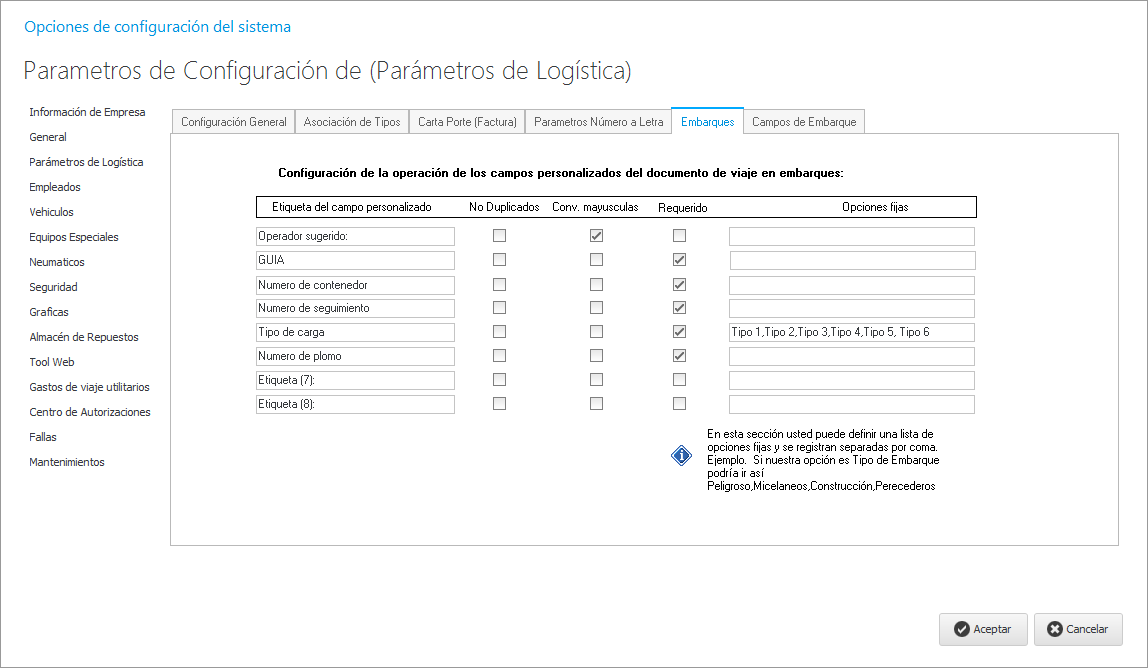This screenshot has height=668, width=1148.
Task: Switch to Configuración General tab
Action: coord(234,122)
